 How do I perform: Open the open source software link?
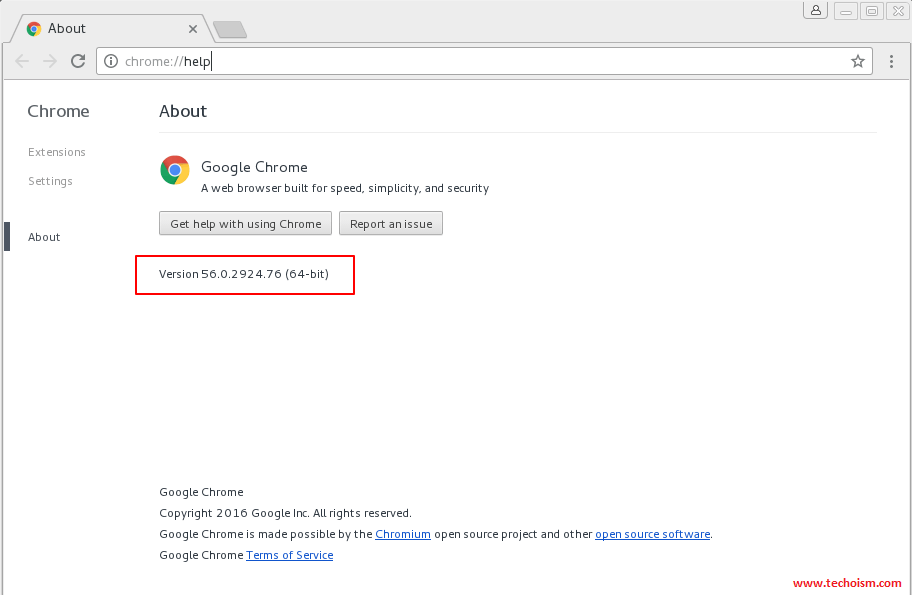tap(653, 534)
